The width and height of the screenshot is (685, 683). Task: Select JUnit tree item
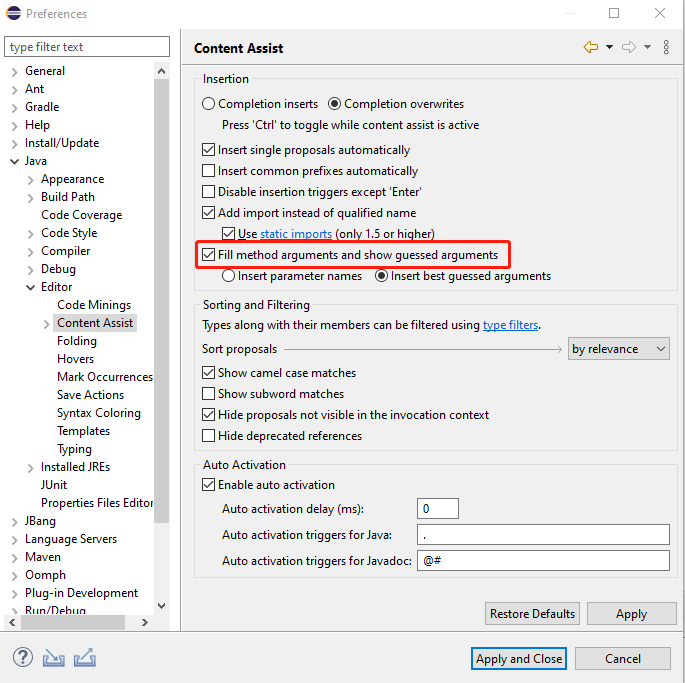[x=54, y=485]
